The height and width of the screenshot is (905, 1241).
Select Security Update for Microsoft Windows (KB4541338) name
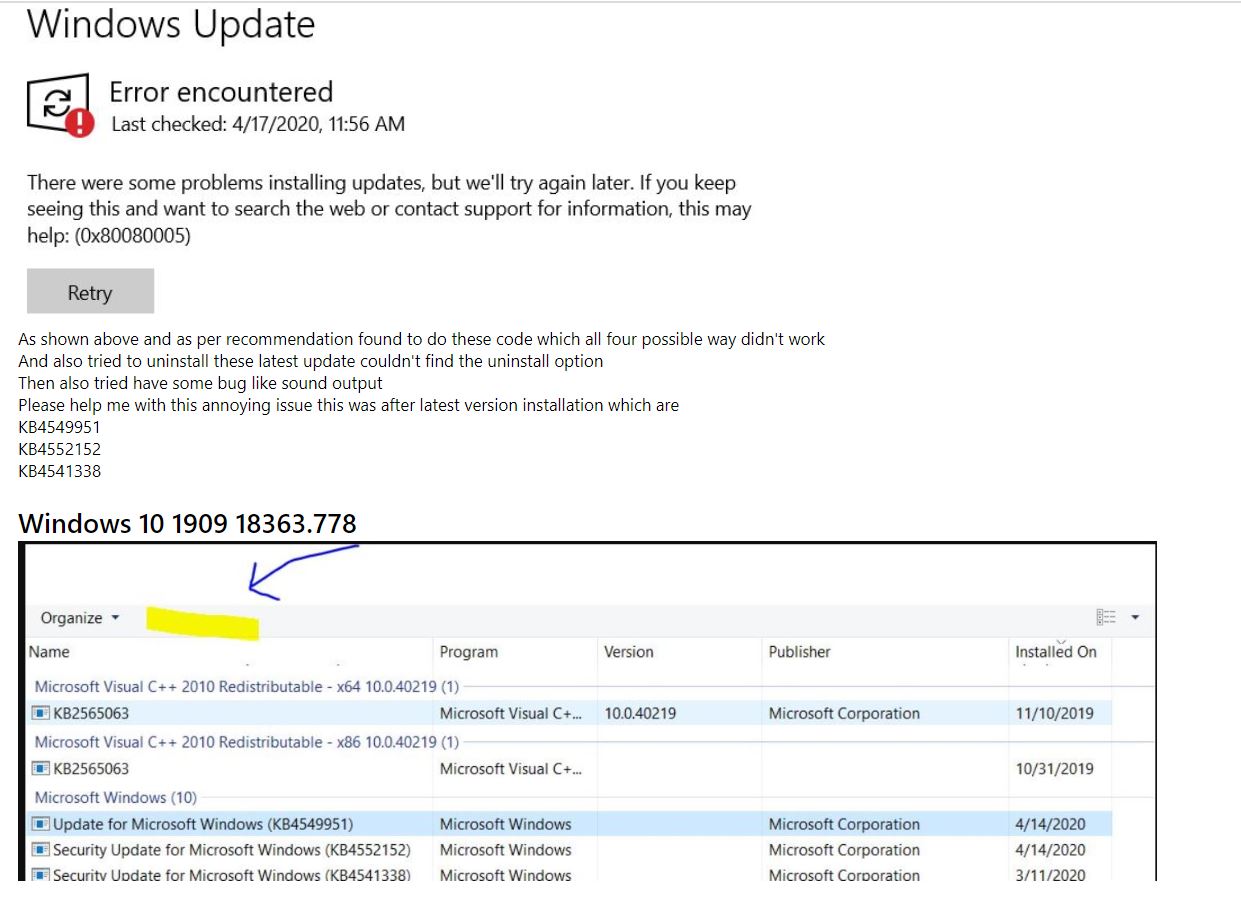tap(232, 875)
